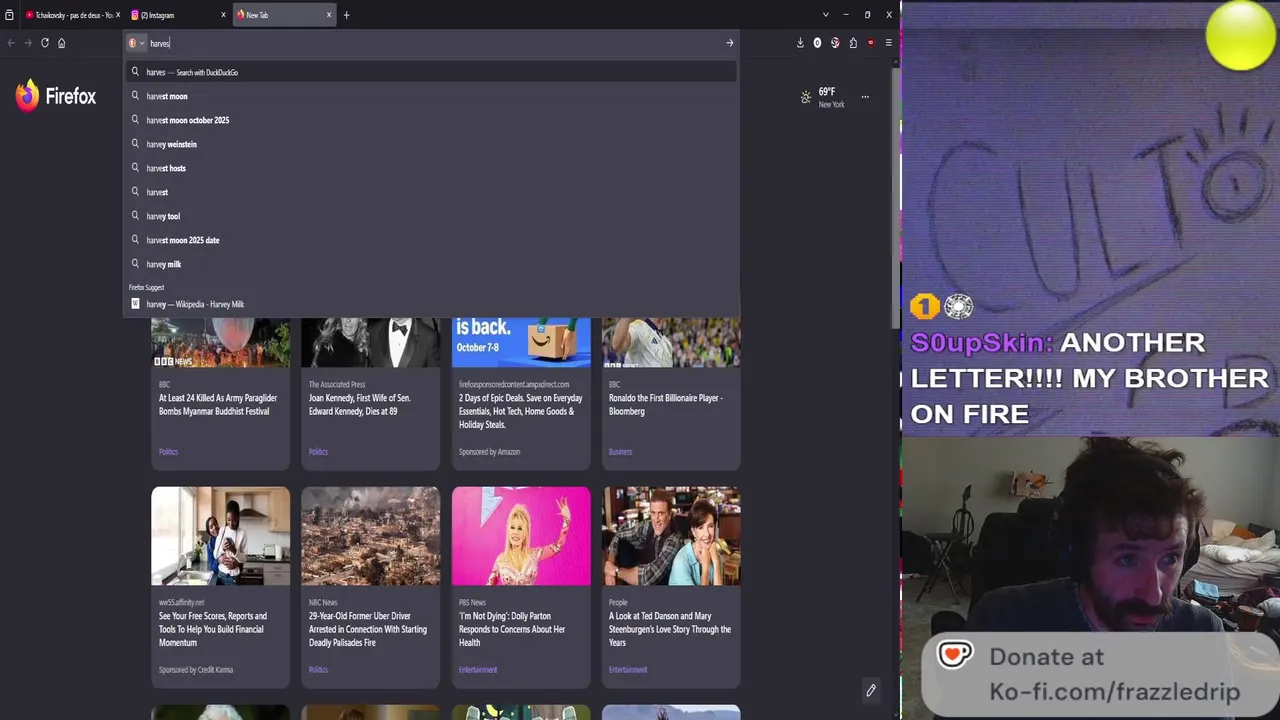The width and height of the screenshot is (1280, 720).
Task: Pick the 'harvest hosts' suggestion
Action: click(431, 168)
